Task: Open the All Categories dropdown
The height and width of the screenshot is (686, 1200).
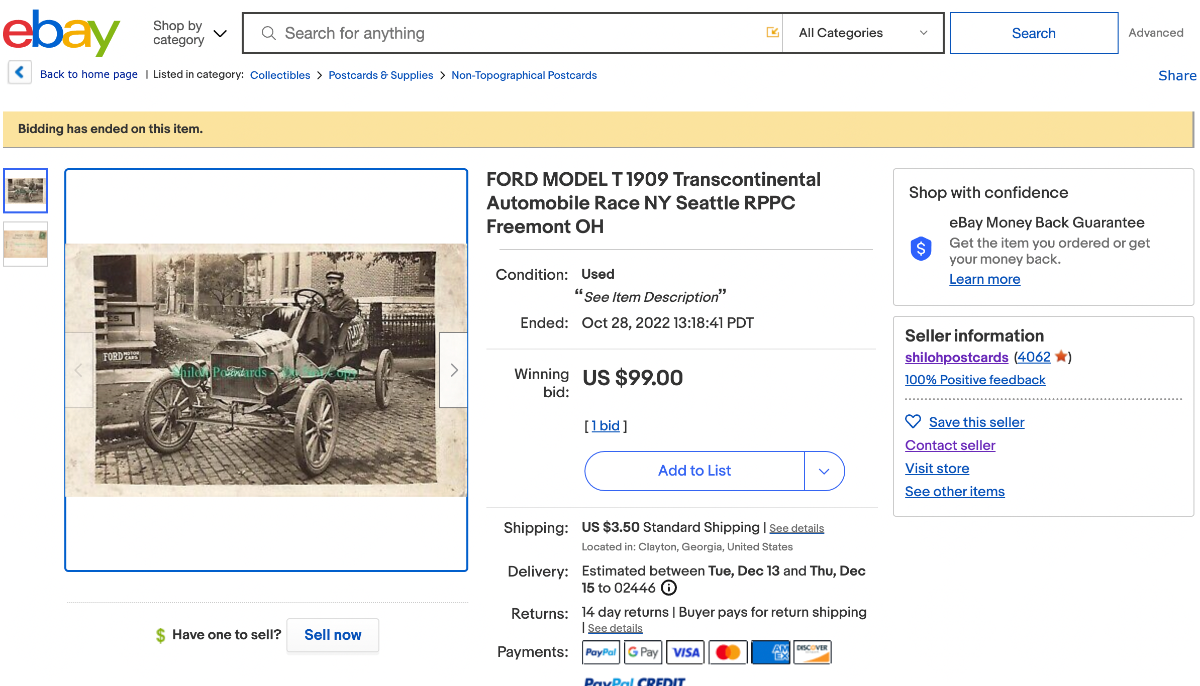Action: (863, 33)
